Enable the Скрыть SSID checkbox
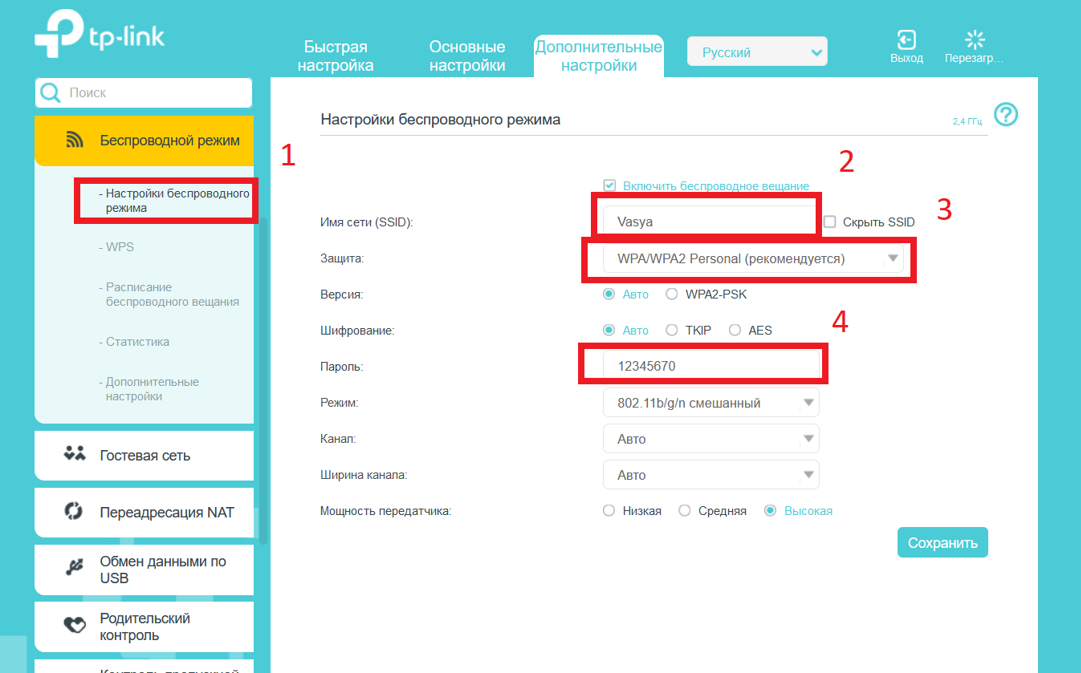The height and width of the screenshot is (673, 1081). [x=830, y=222]
